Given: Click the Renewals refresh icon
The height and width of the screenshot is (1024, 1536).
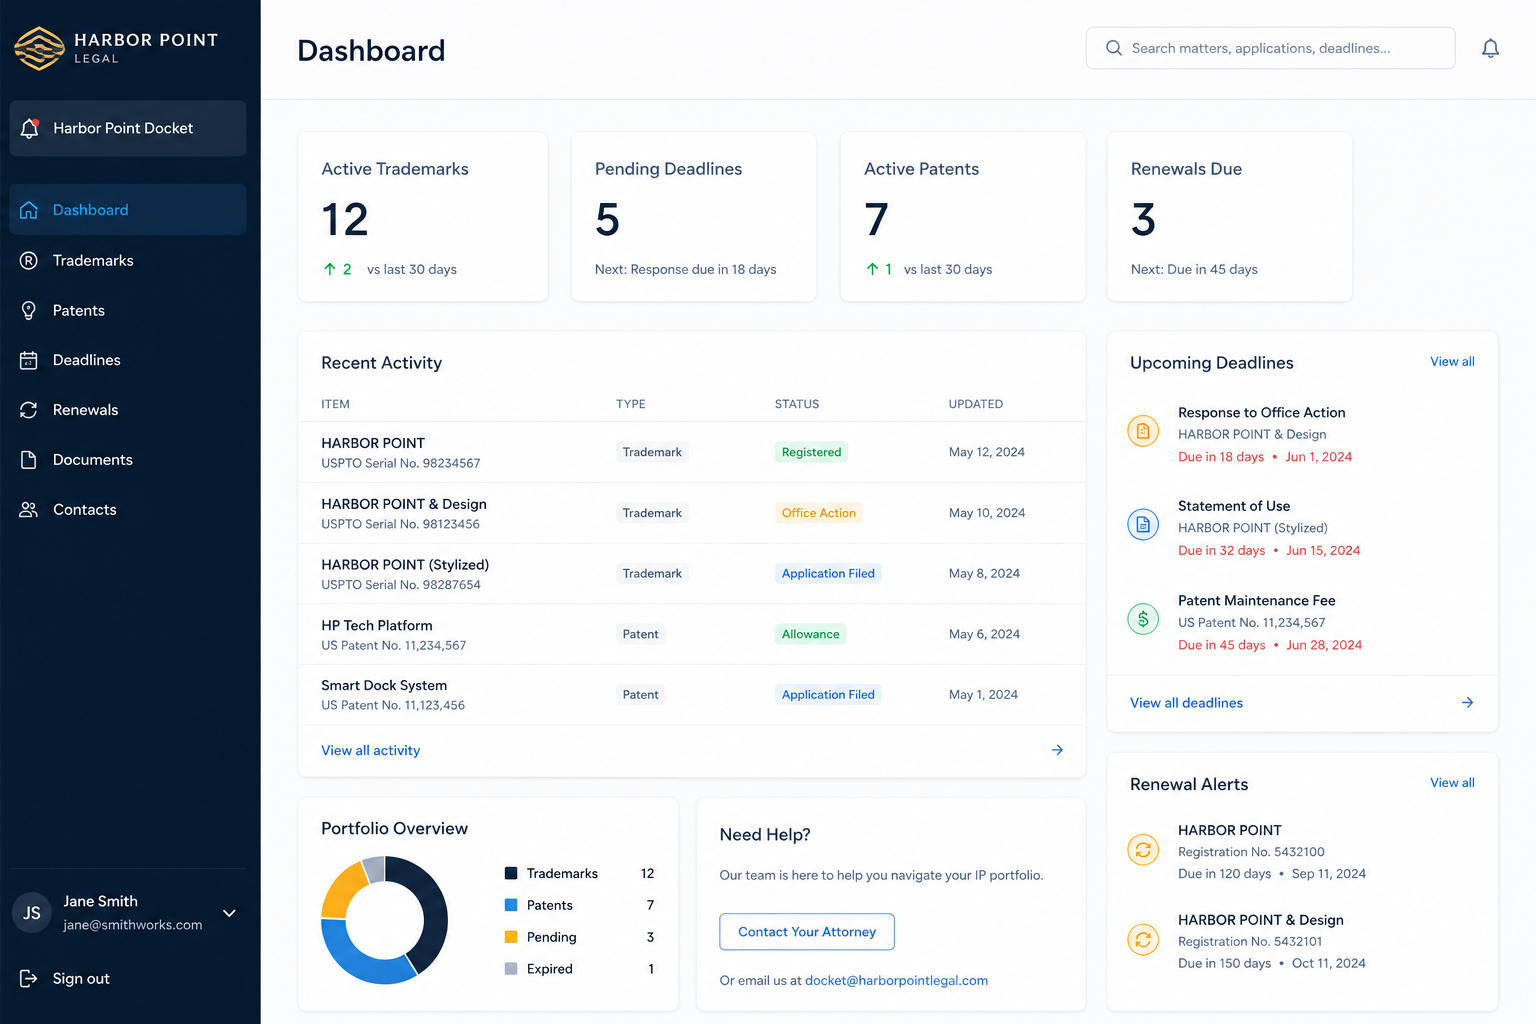Looking at the screenshot, I should tap(29, 410).
